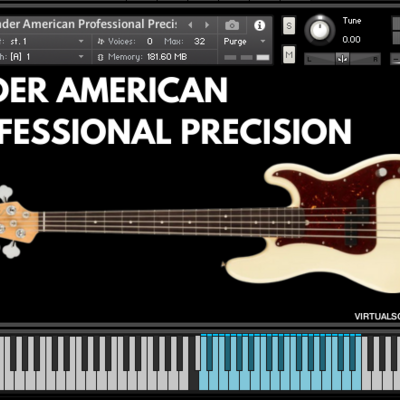The image size is (400, 400).
Task: Go to the next instrument with the right arrow
Action: [x=207, y=25]
